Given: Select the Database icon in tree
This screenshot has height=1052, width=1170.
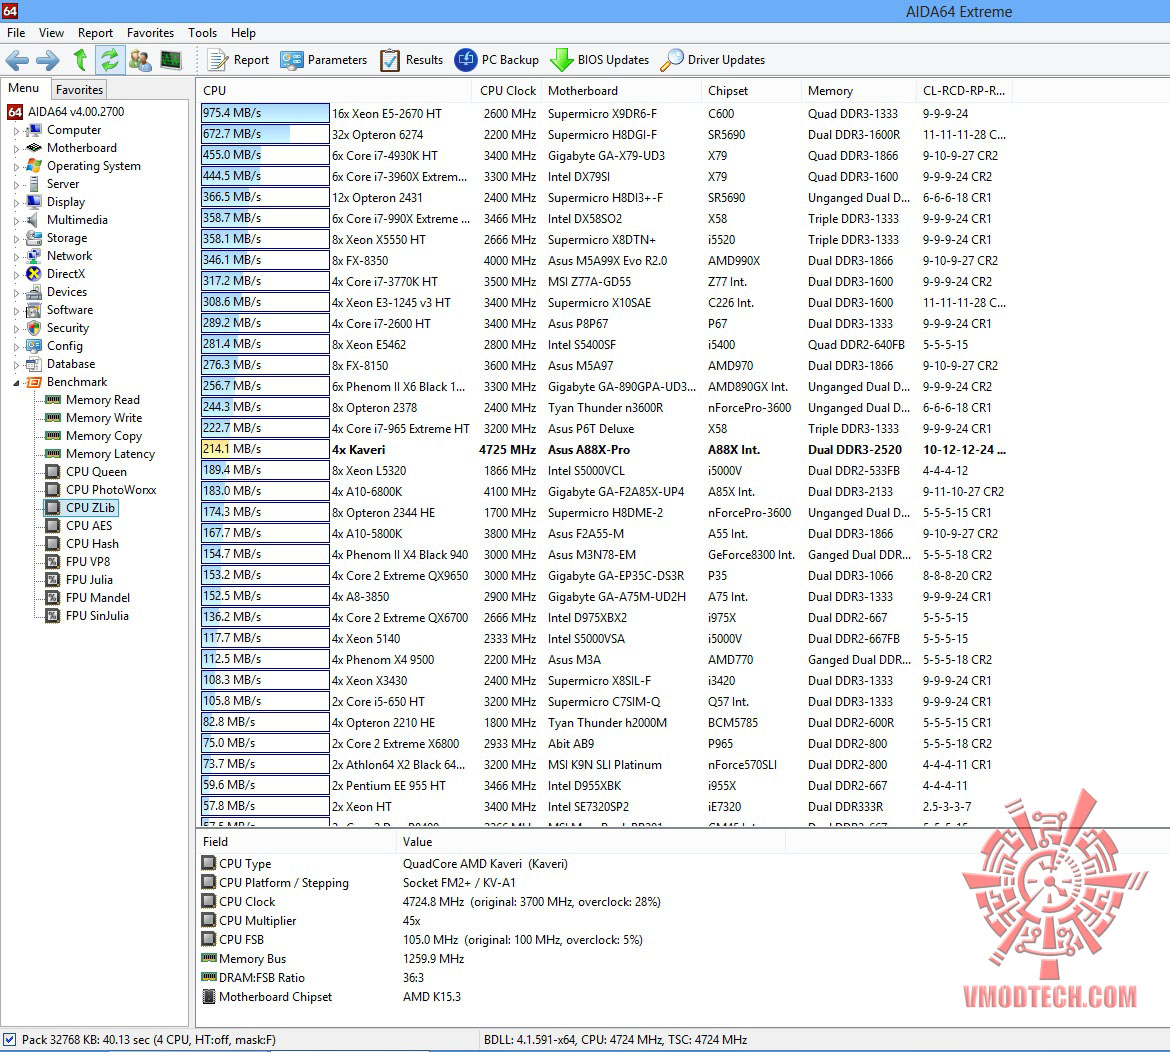Looking at the screenshot, I should [34, 364].
